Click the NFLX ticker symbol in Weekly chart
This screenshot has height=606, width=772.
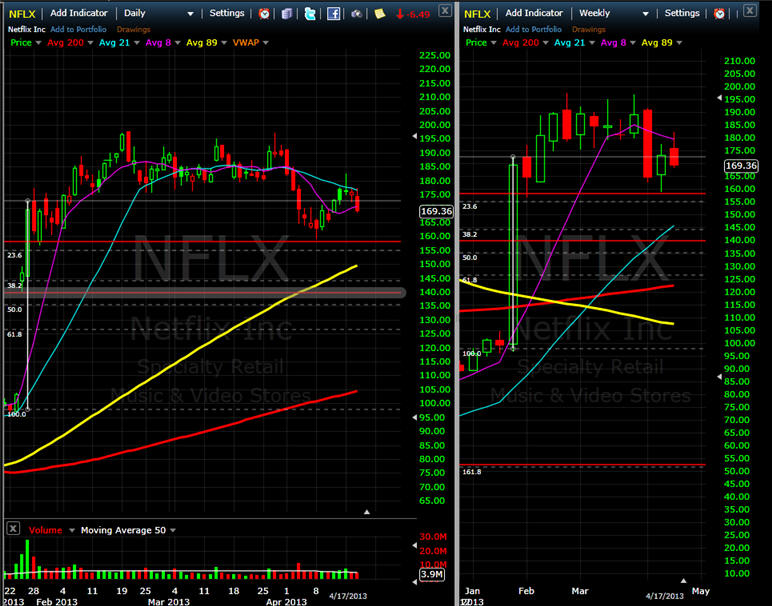(x=477, y=14)
